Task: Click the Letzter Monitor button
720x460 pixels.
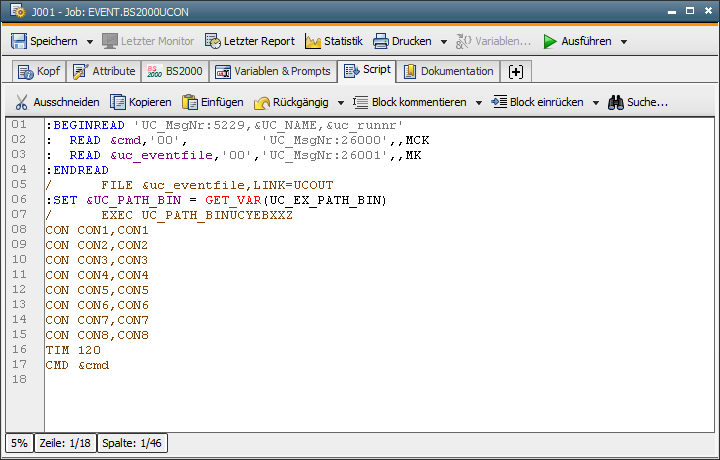Action: tap(148, 41)
